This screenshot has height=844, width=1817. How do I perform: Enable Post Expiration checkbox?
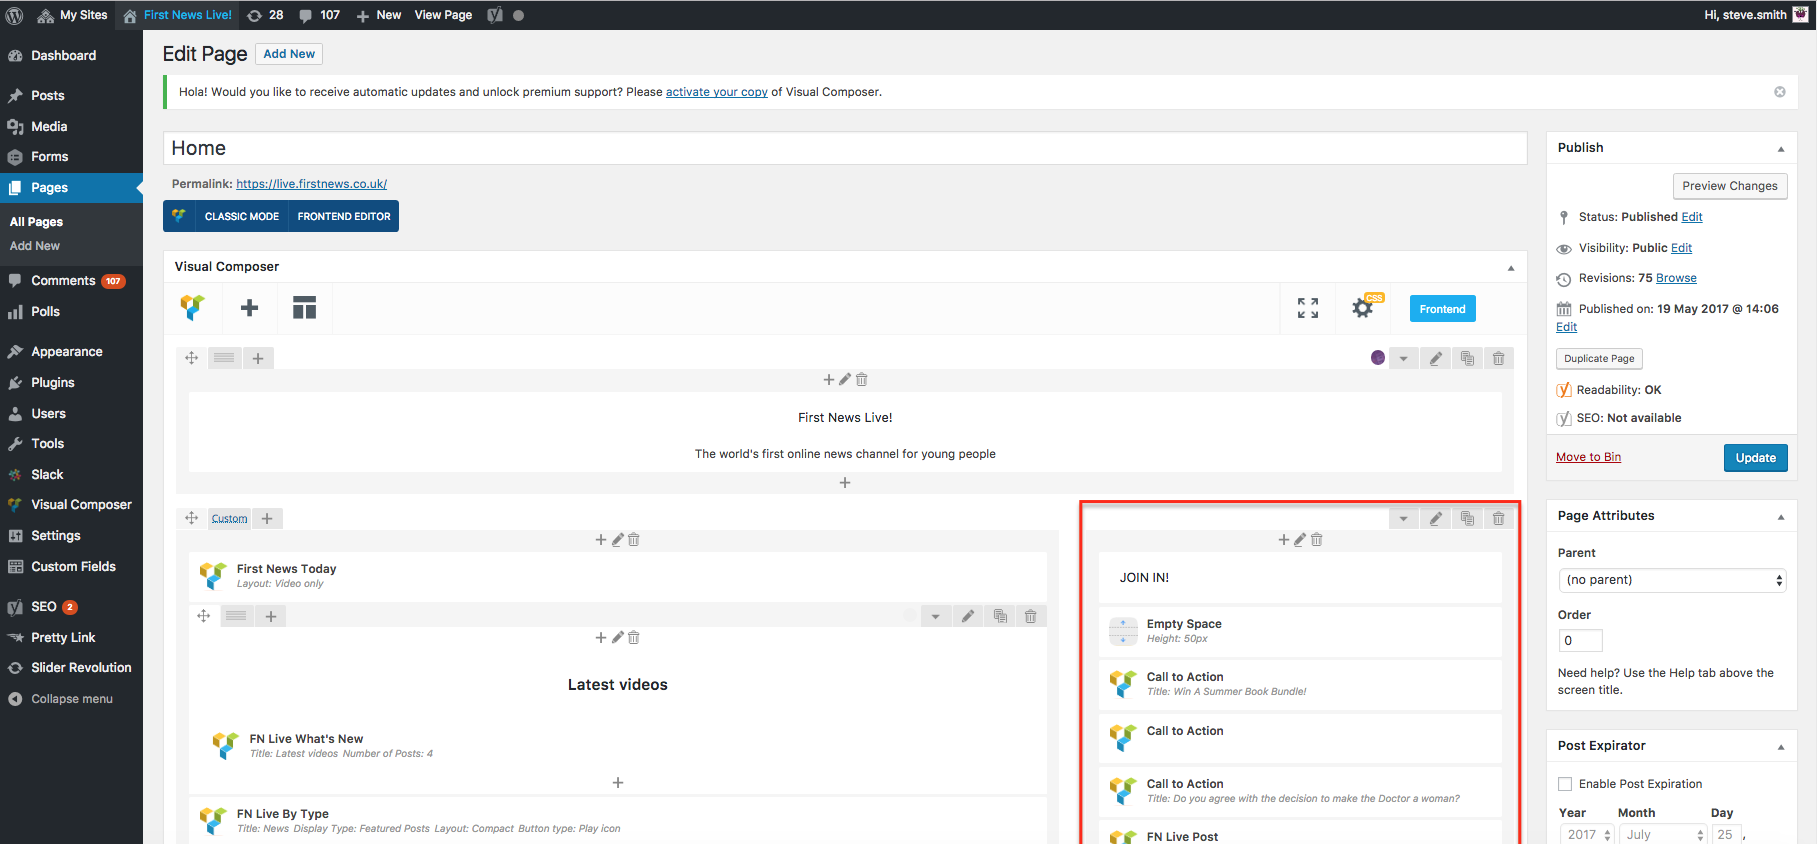point(1565,784)
